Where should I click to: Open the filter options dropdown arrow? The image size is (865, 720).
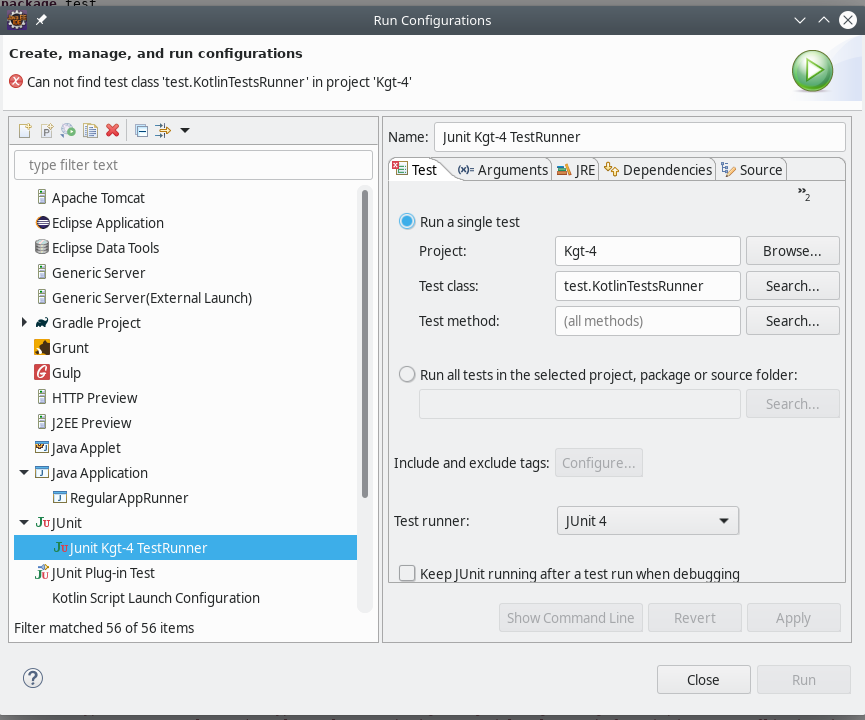click(185, 131)
